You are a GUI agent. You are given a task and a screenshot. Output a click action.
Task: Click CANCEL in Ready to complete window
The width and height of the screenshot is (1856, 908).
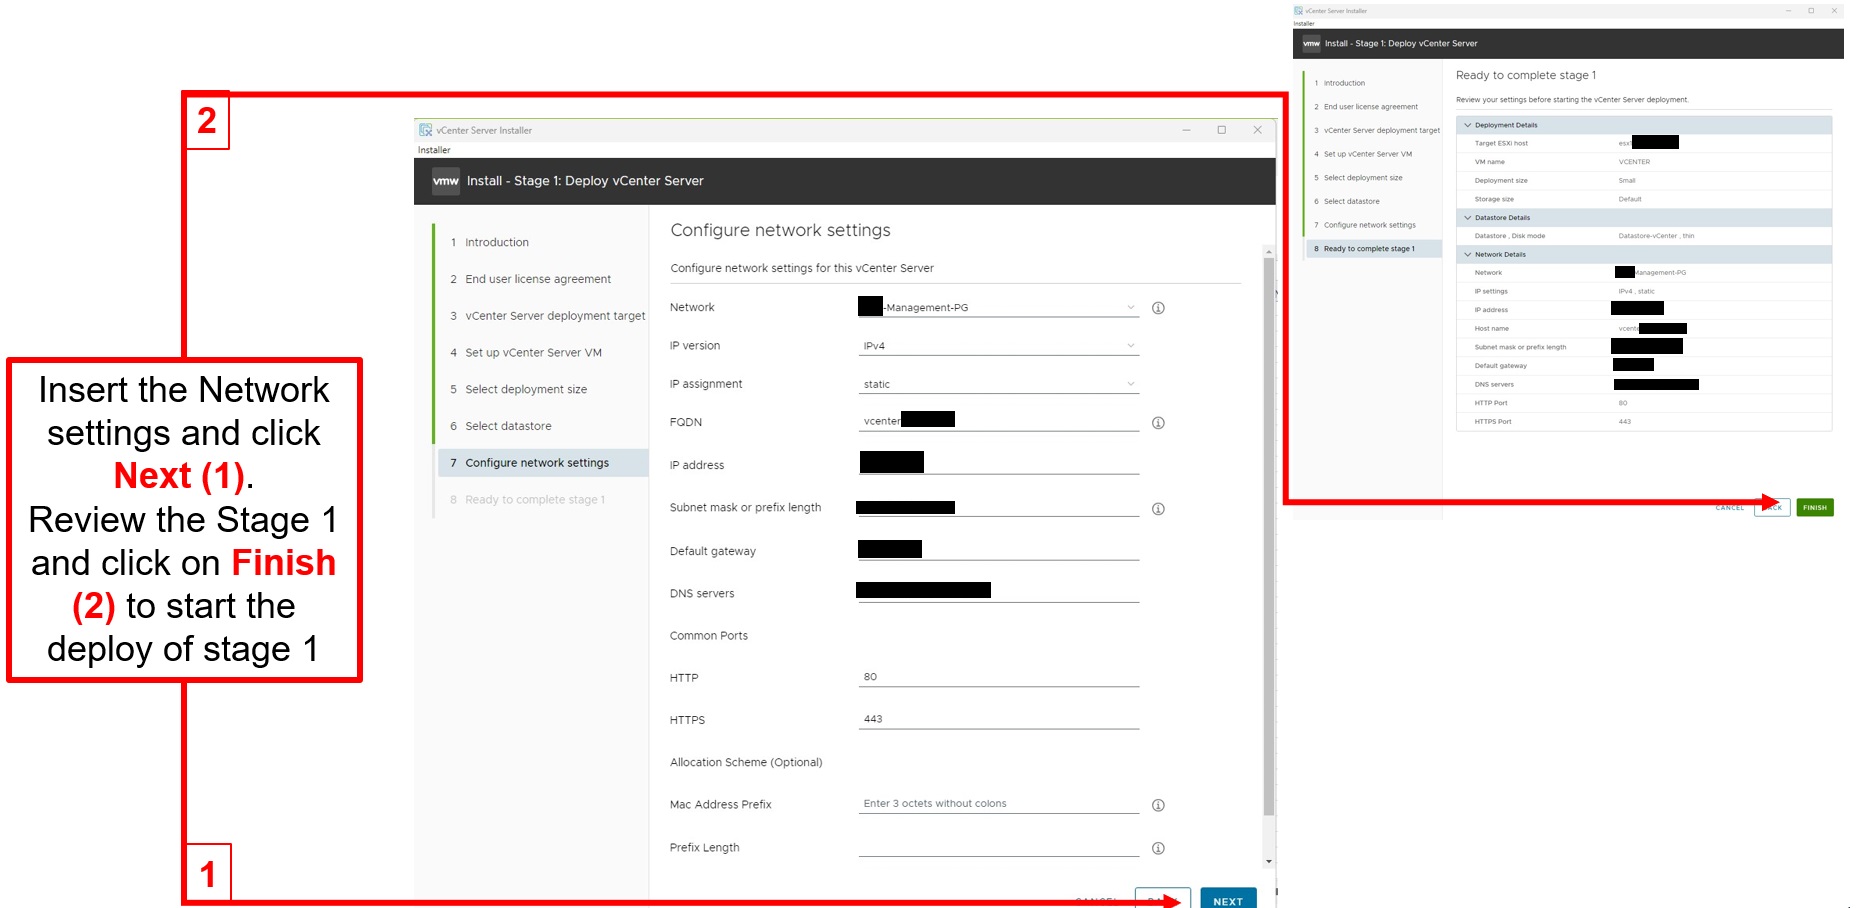(1730, 508)
